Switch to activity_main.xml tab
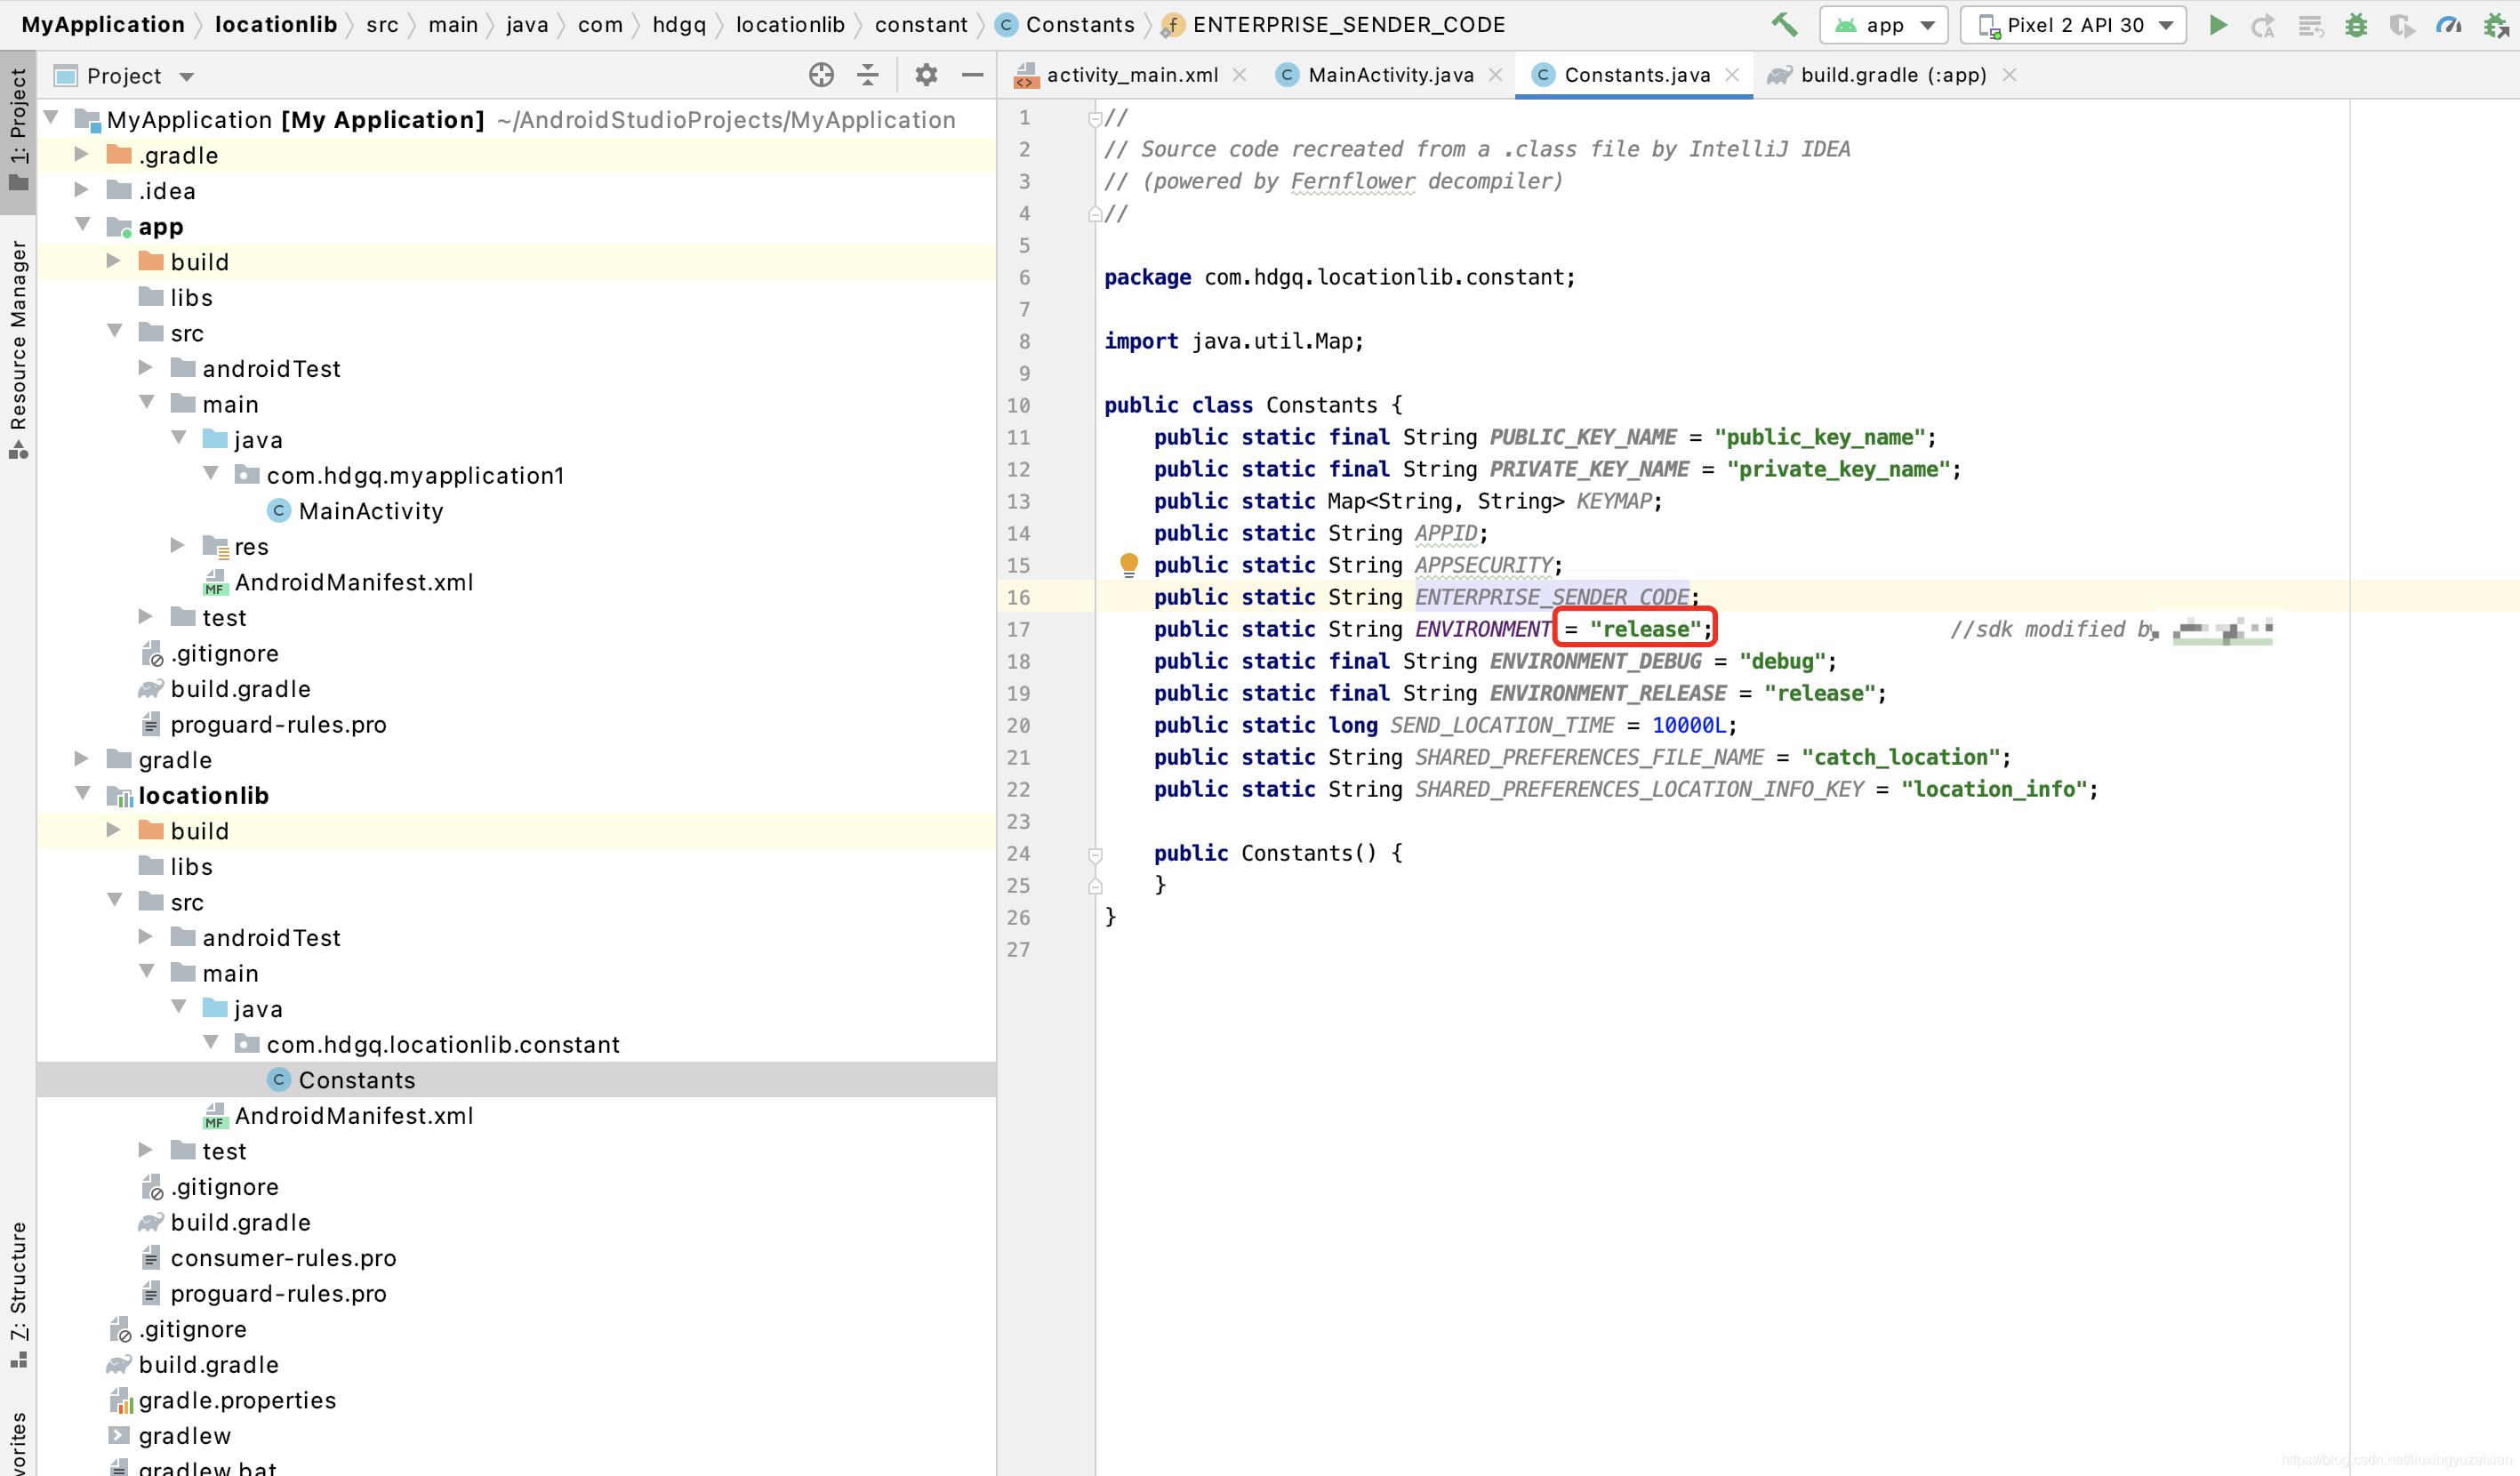The width and height of the screenshot is (2520, 1476). (1132, 75)
